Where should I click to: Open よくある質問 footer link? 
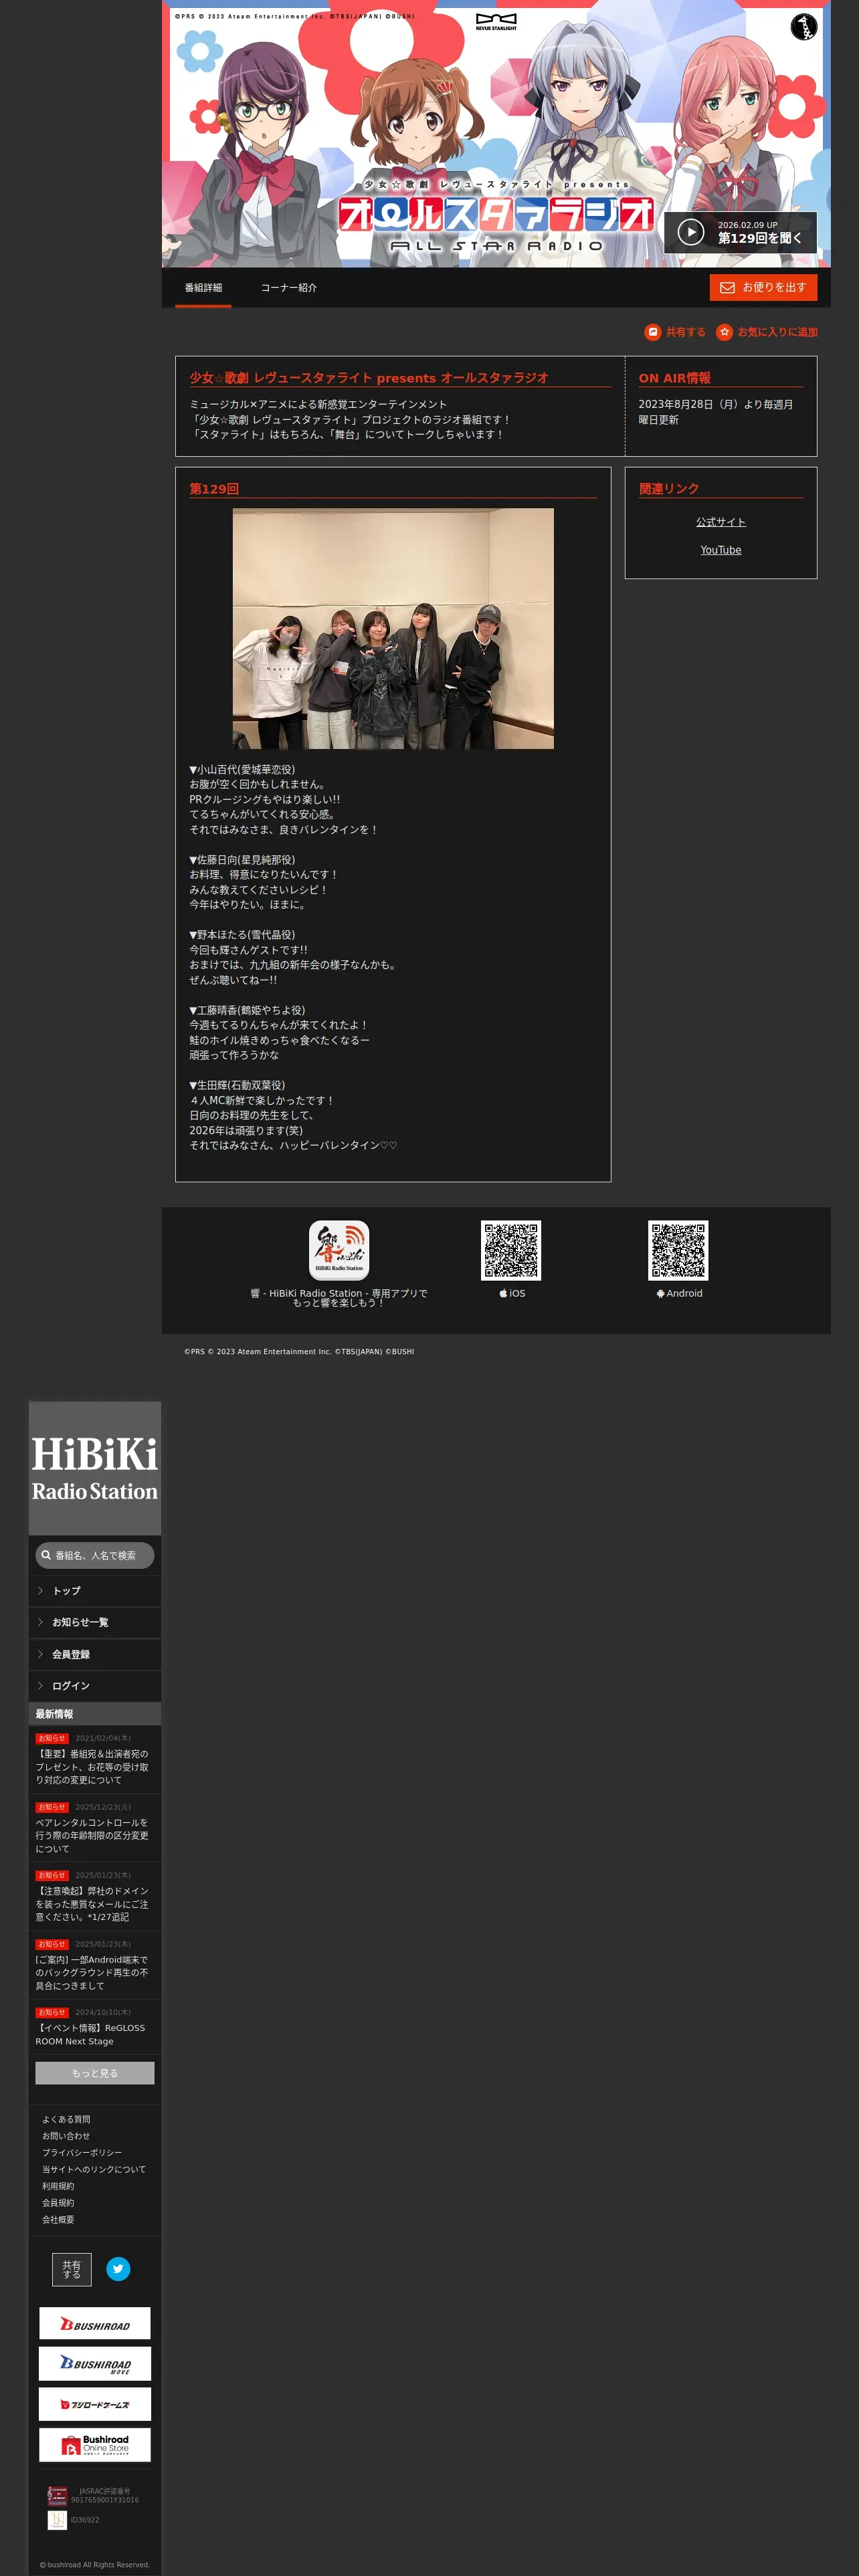coord(66,2119)
